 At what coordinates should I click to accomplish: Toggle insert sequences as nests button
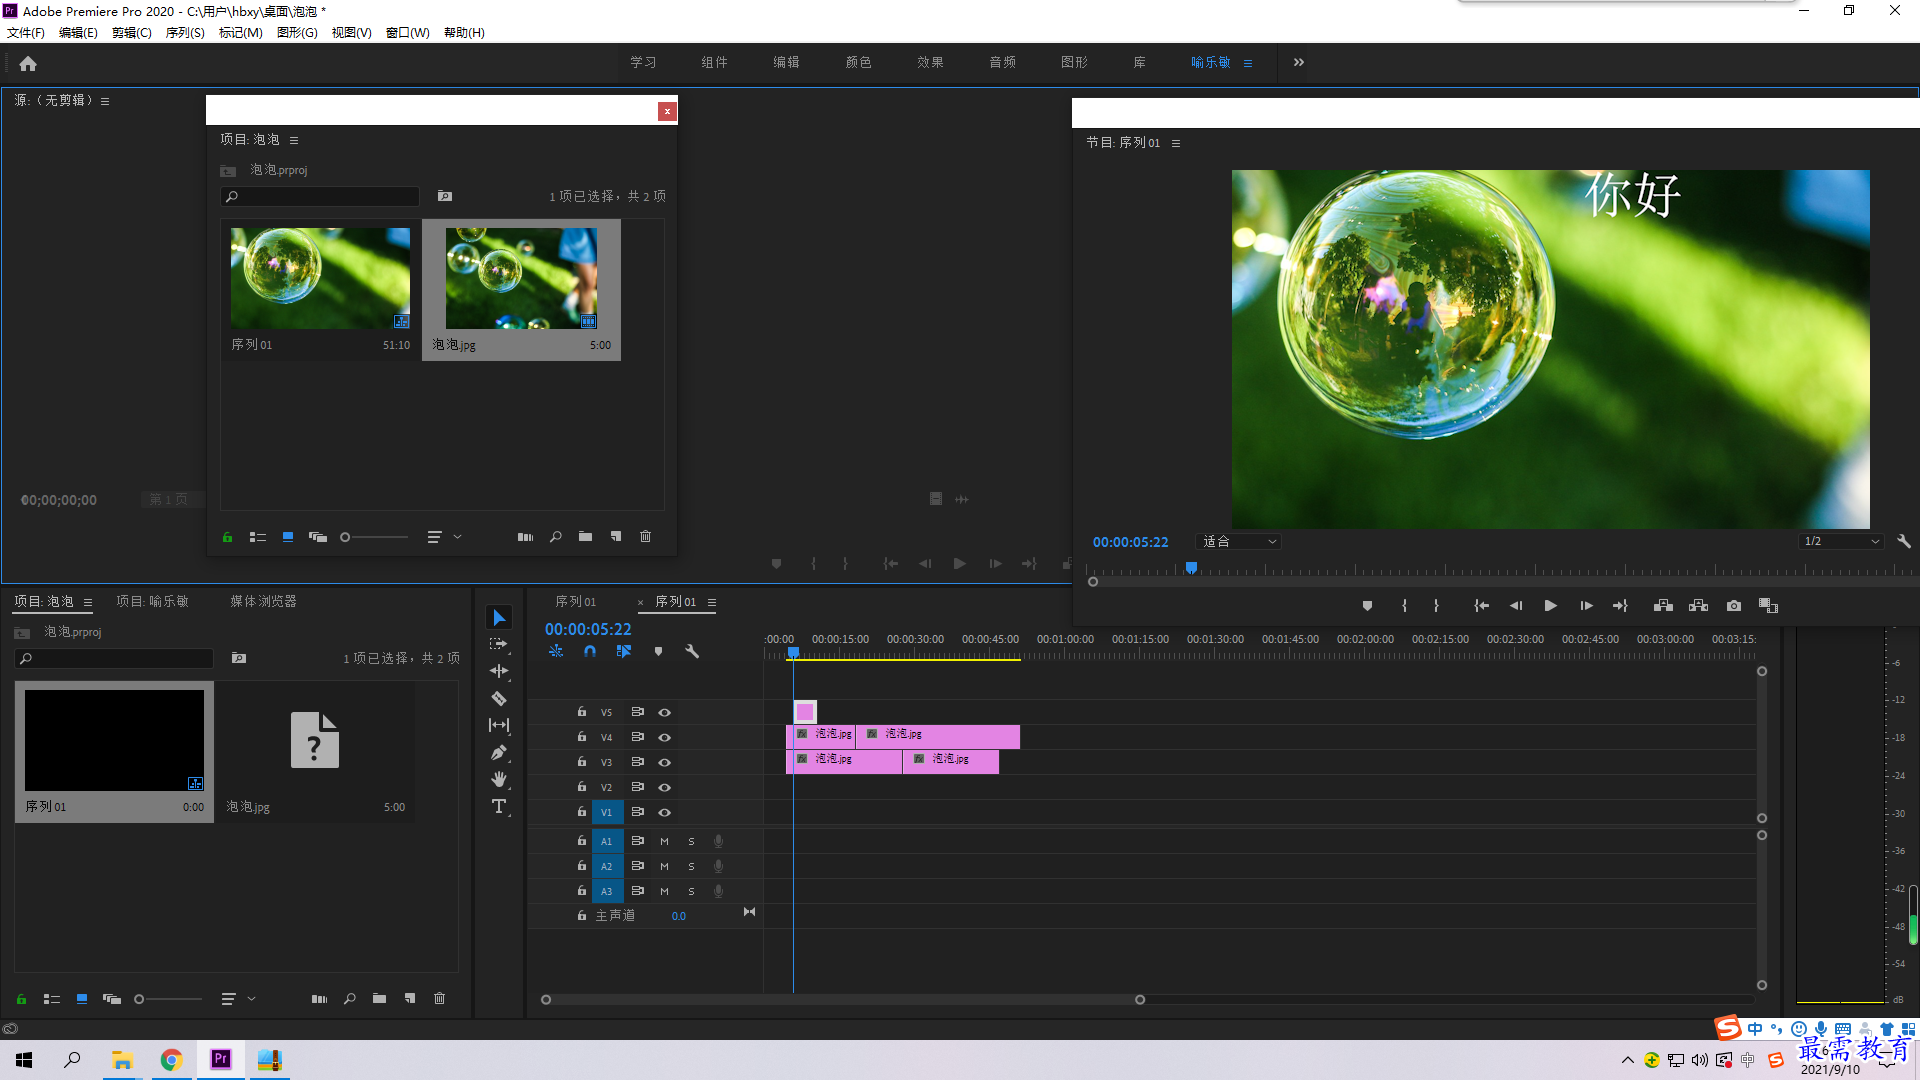click(556, 651)
